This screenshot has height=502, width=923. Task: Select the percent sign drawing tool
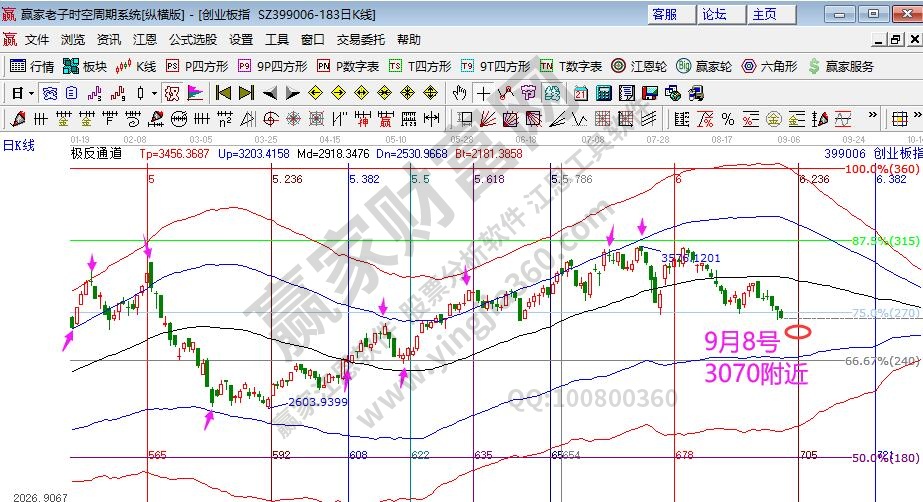pos(729,119)
